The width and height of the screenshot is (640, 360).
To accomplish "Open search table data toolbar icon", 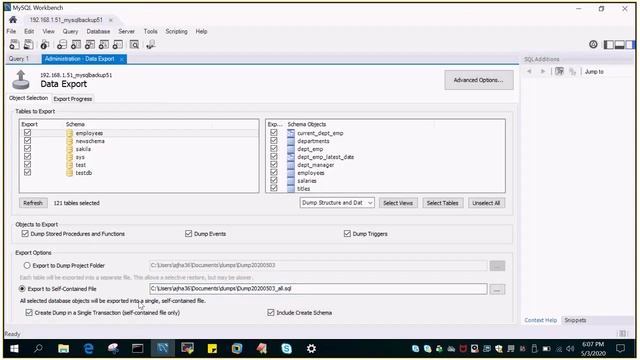I will pyautogui.click(x=134, y=44).
